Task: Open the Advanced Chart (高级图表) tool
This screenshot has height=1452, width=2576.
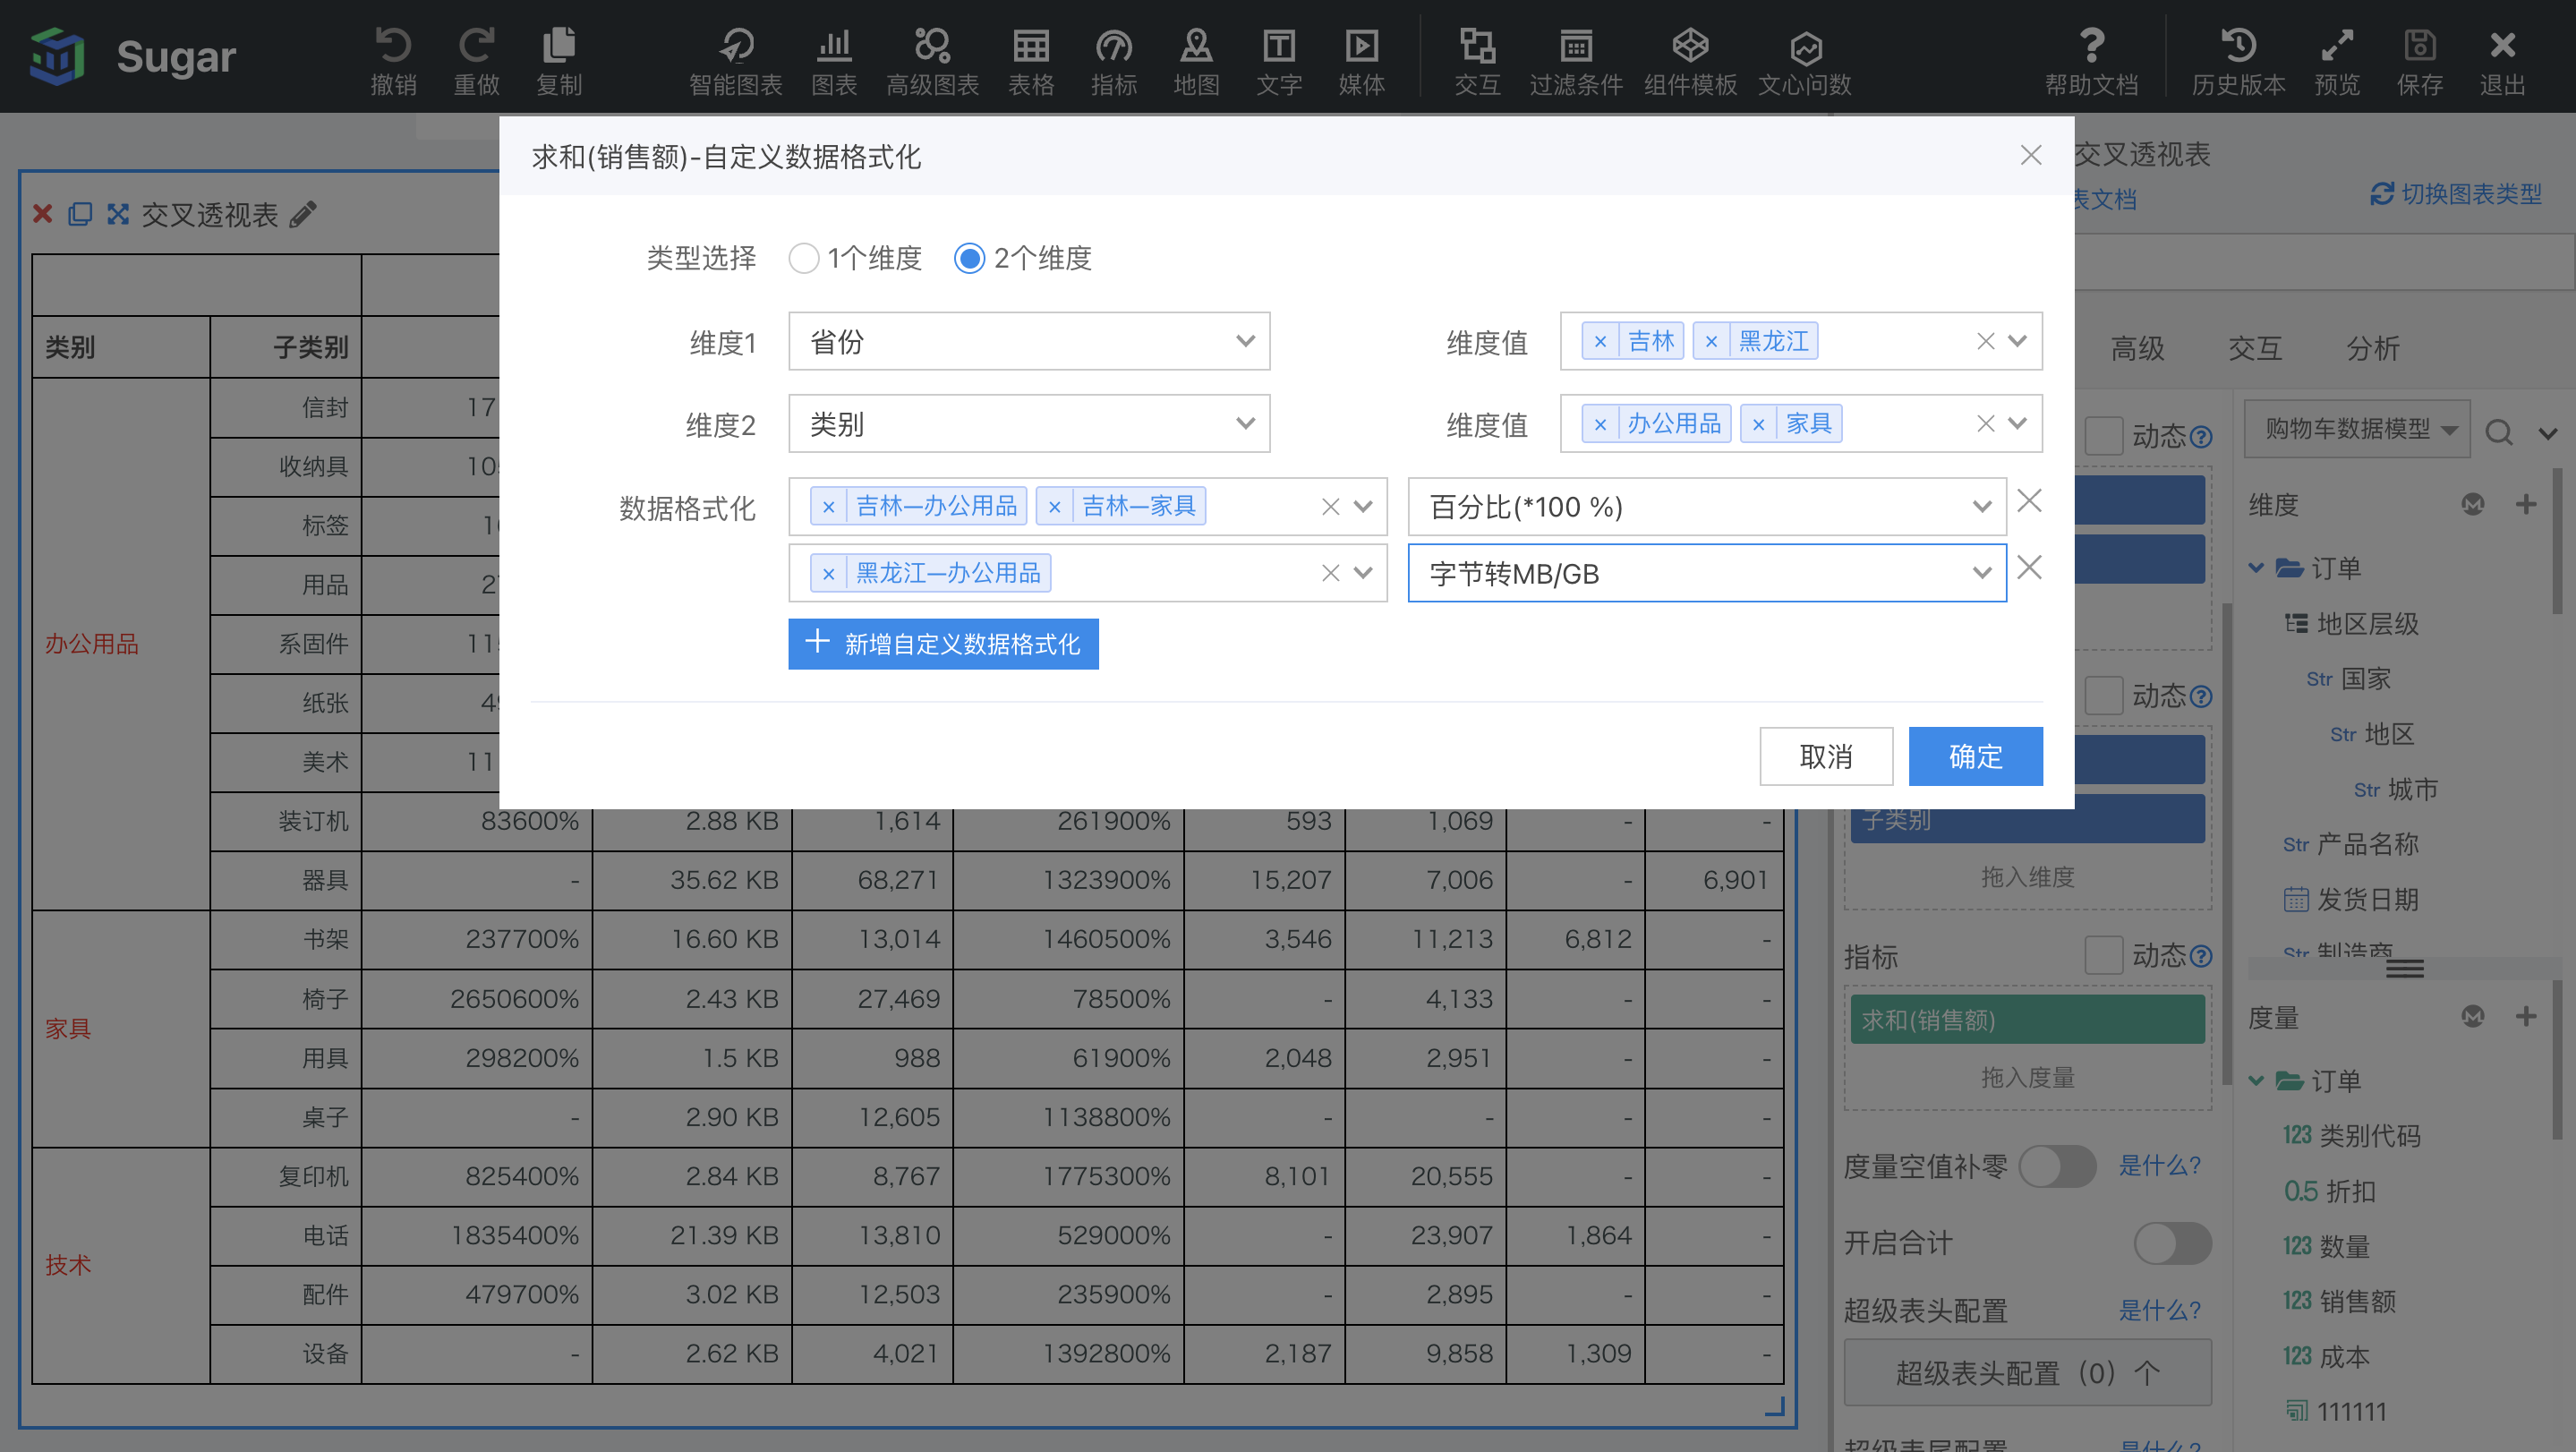Action: tap(932, 60)
